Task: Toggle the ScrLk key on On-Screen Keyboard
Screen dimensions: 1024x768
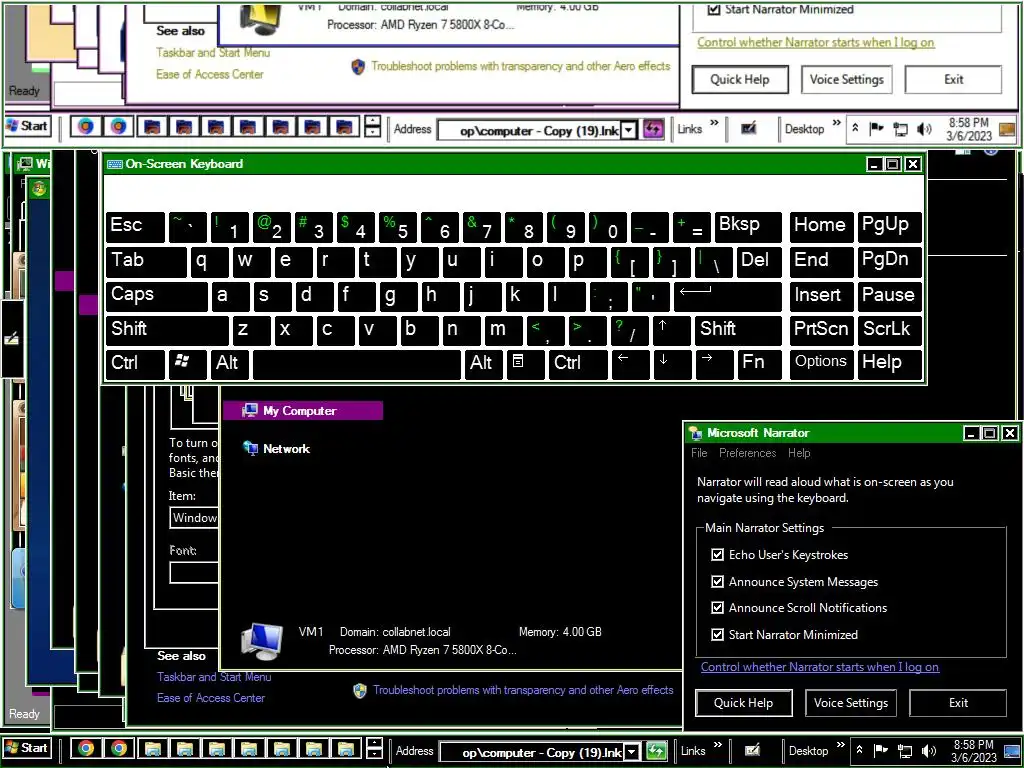Action: point(889,330)
